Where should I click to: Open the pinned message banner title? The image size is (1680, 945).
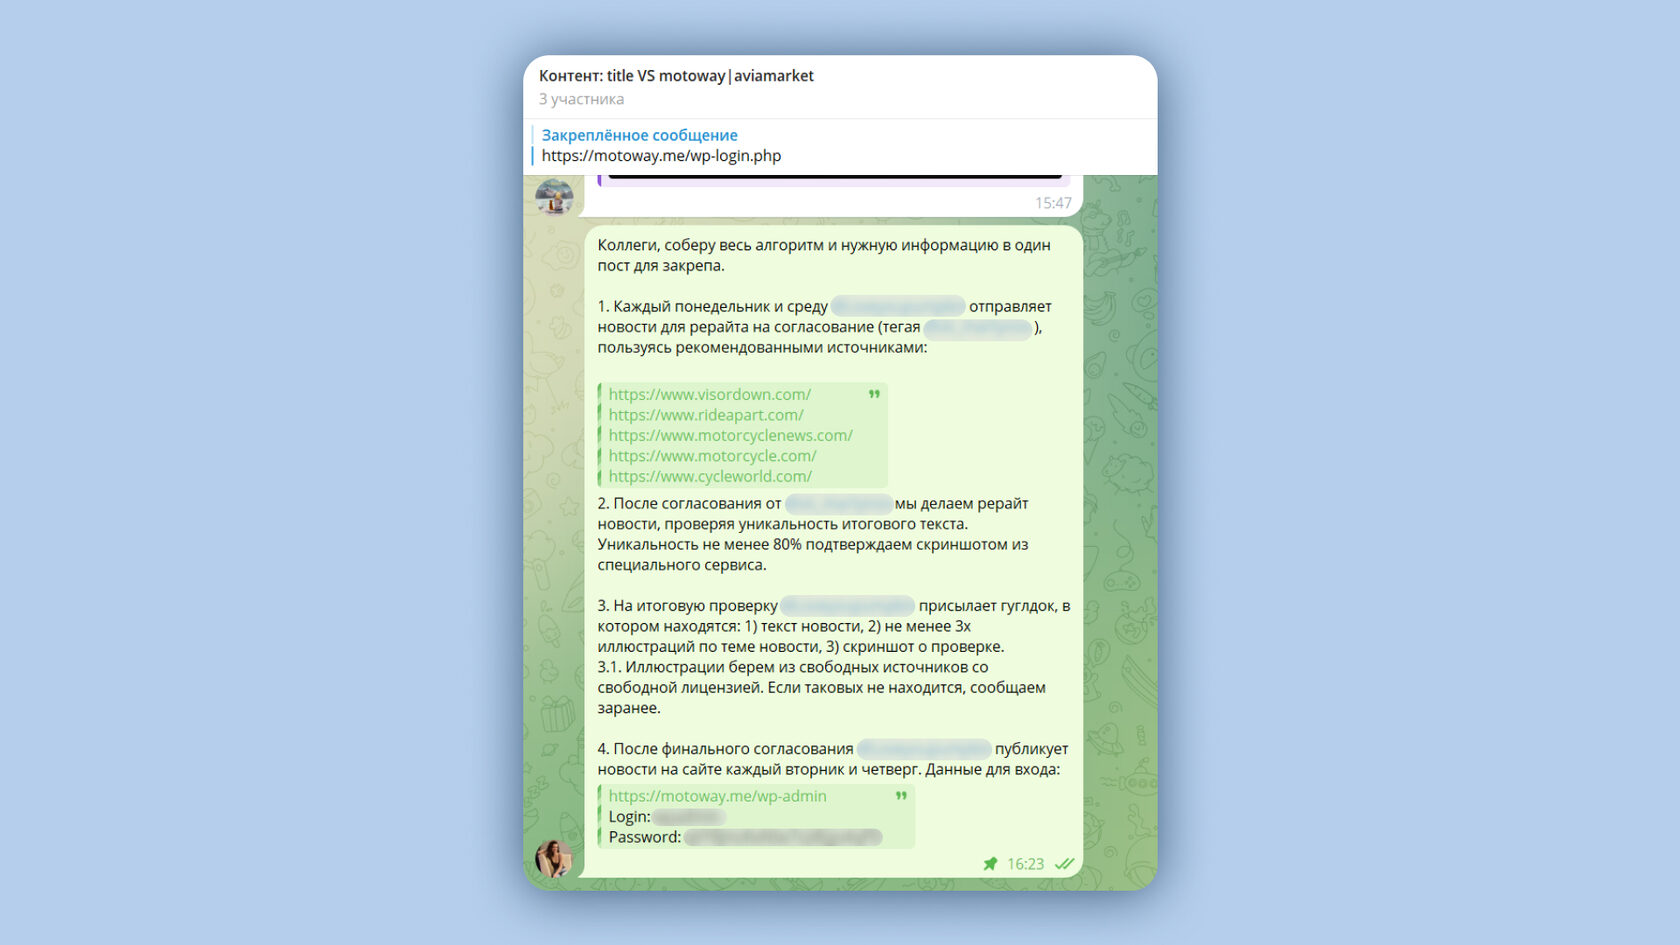(639, 135)
